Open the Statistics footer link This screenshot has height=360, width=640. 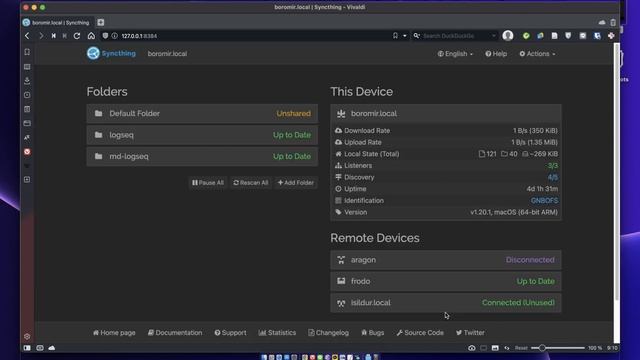click(277, 333)
